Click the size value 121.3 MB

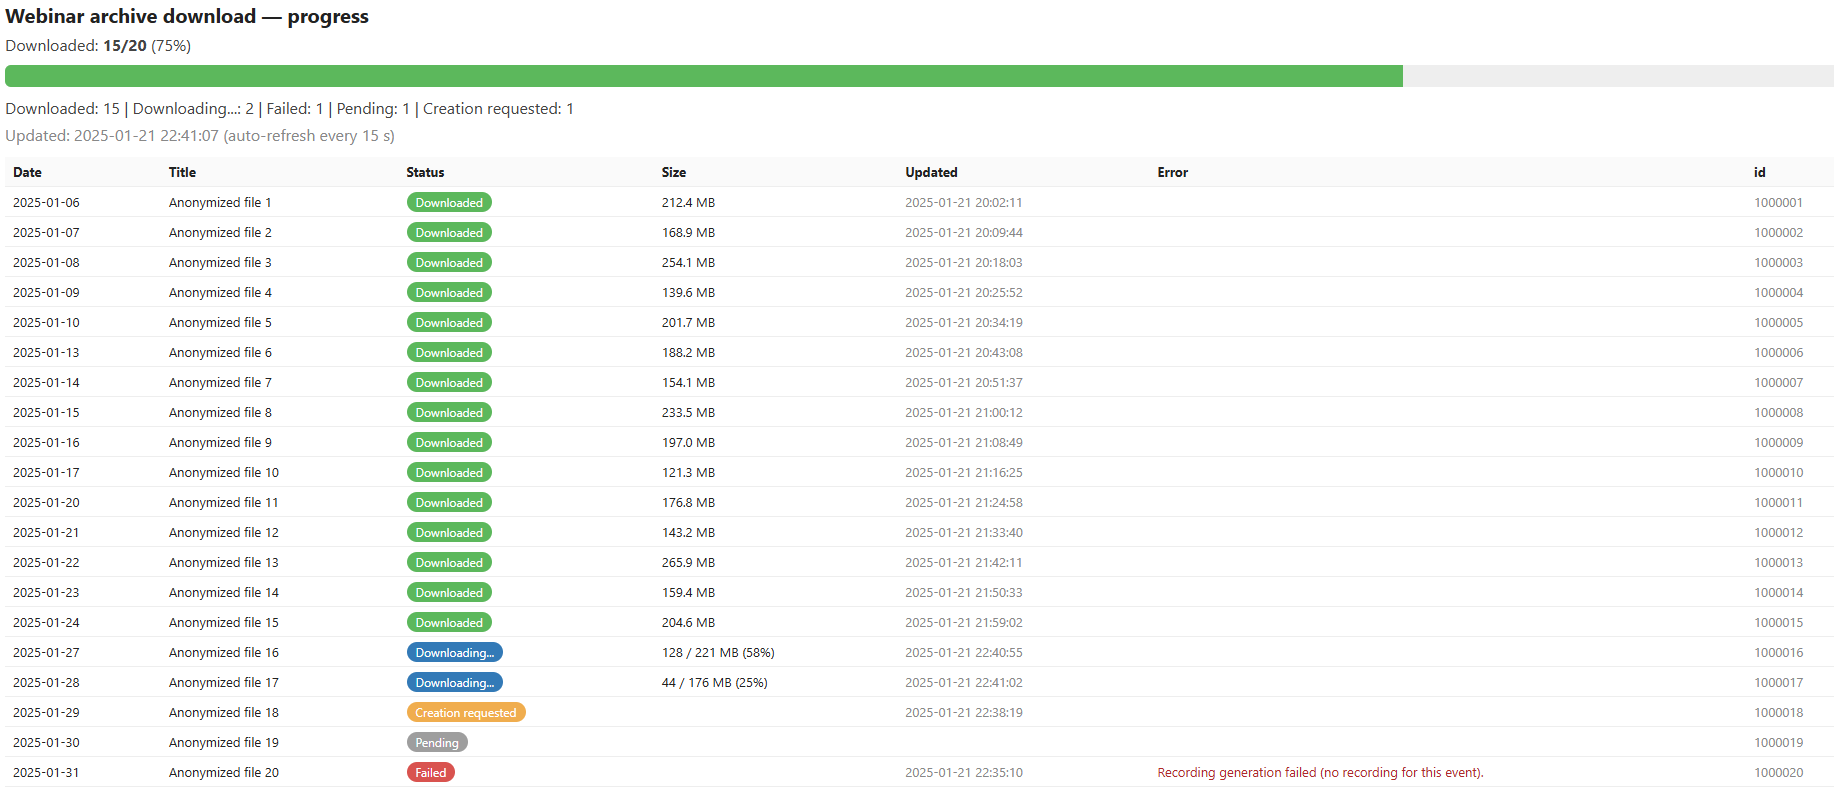688,472
